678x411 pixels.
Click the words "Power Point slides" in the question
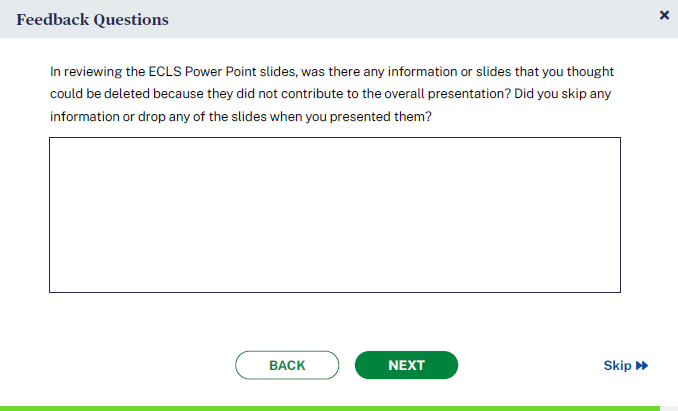[x=232, y=73]
